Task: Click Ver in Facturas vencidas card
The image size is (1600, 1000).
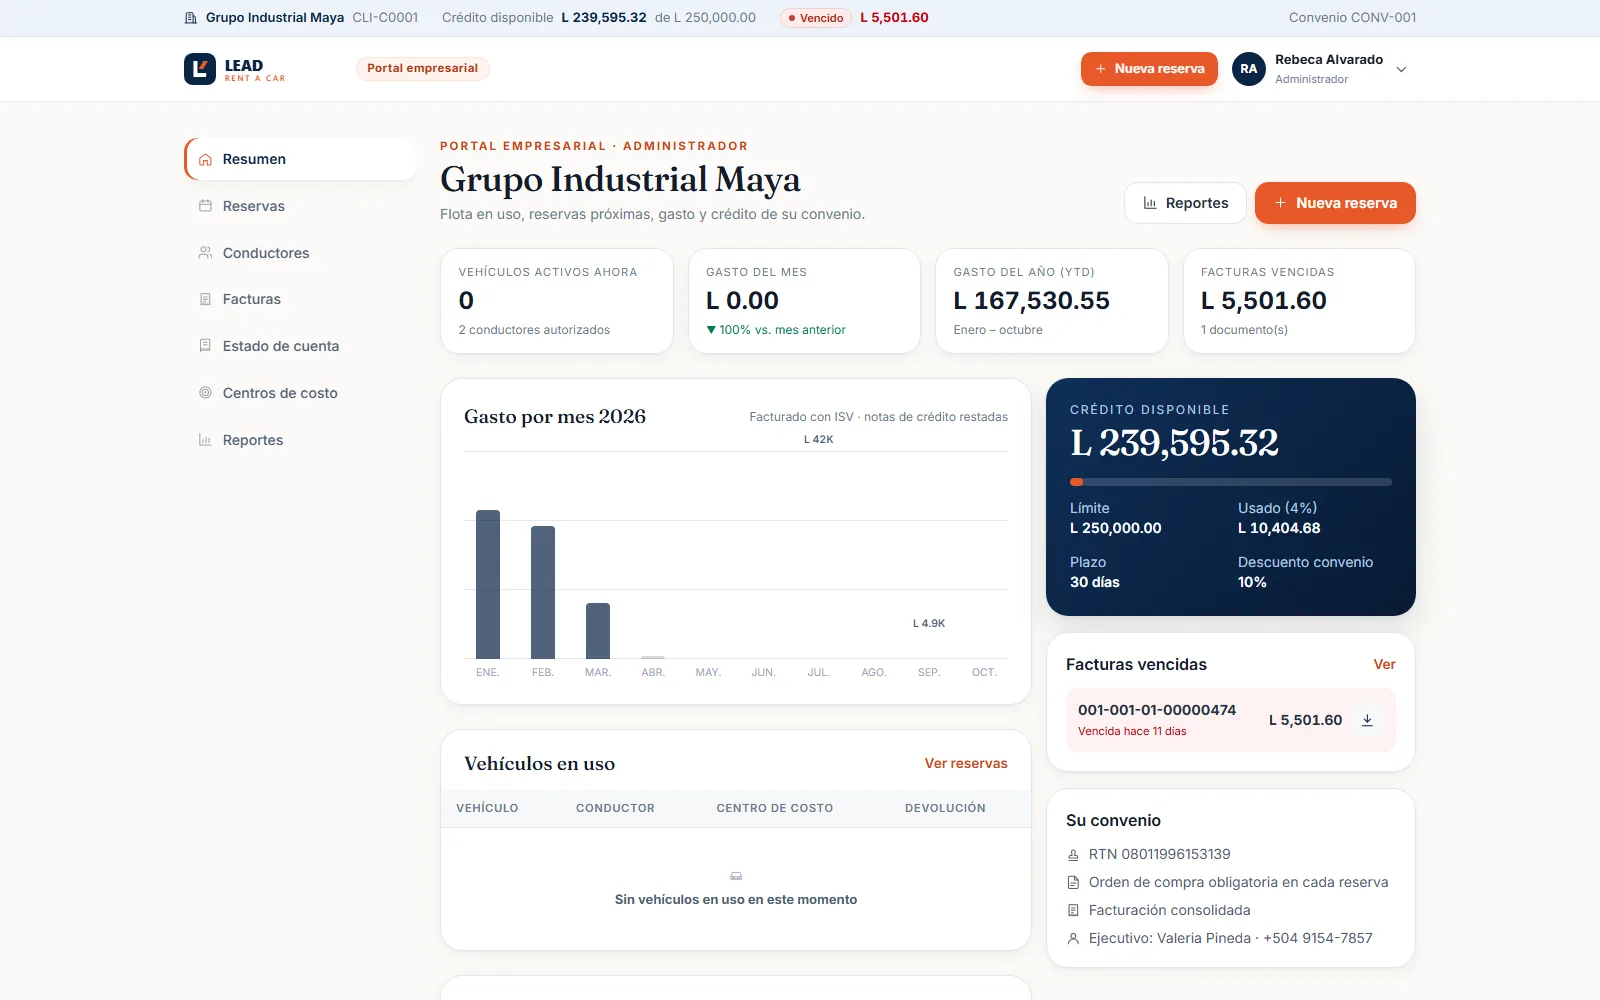Action: coord(1384,665)
